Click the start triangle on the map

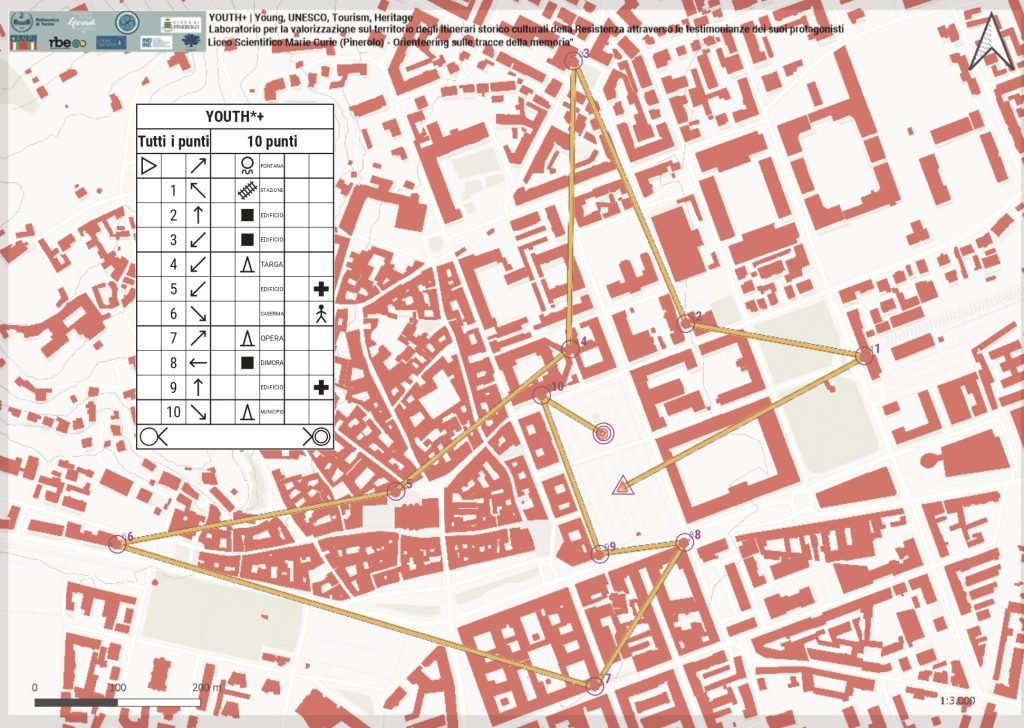click(622, 486)
